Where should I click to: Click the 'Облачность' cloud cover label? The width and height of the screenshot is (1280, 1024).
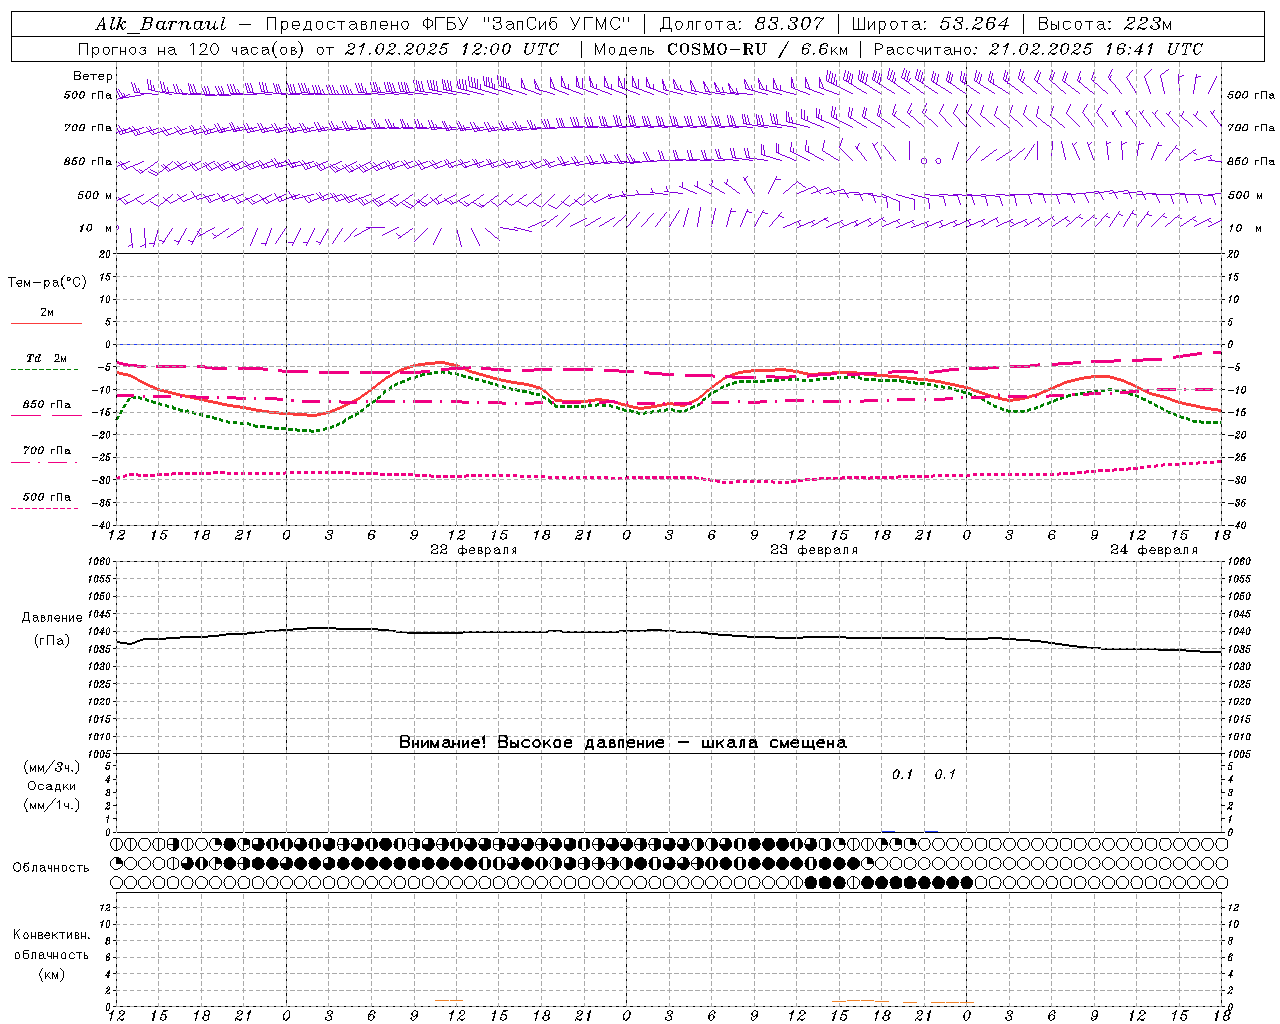[51, 868]
